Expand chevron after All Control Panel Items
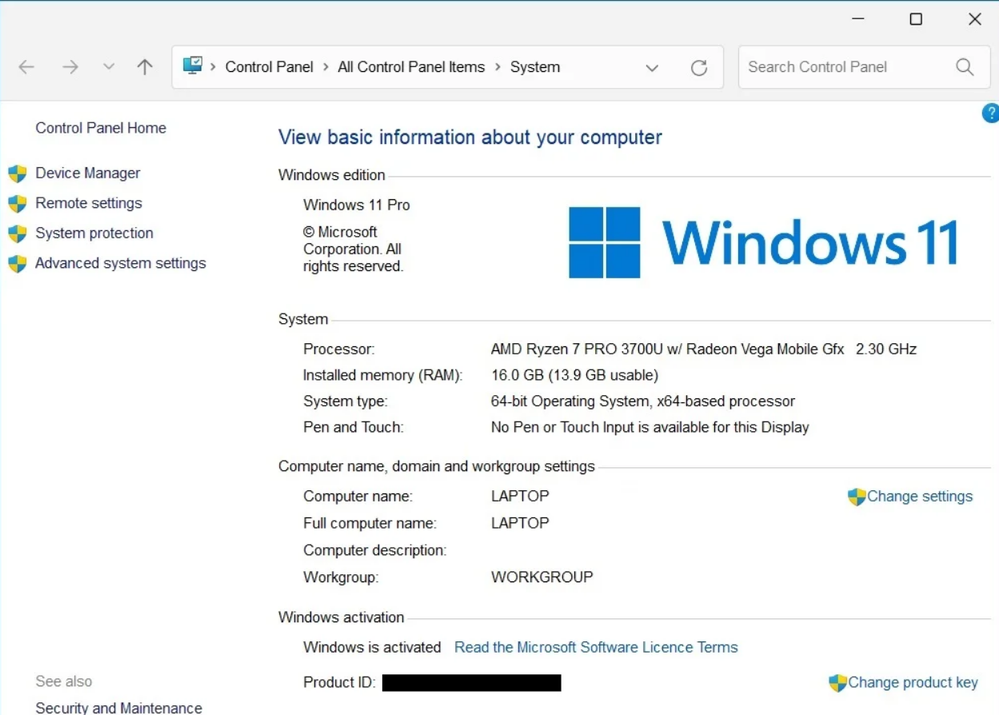 (498, 67)
